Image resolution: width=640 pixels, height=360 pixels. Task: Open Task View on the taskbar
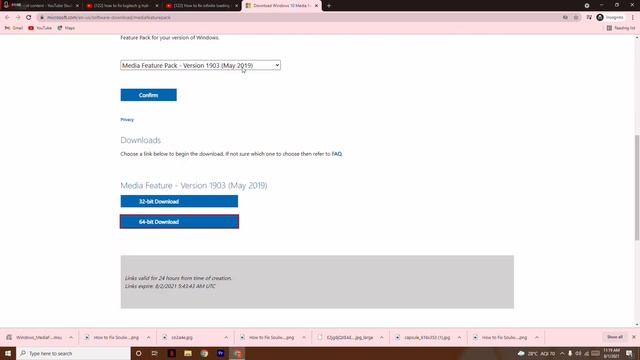[155, 353]
